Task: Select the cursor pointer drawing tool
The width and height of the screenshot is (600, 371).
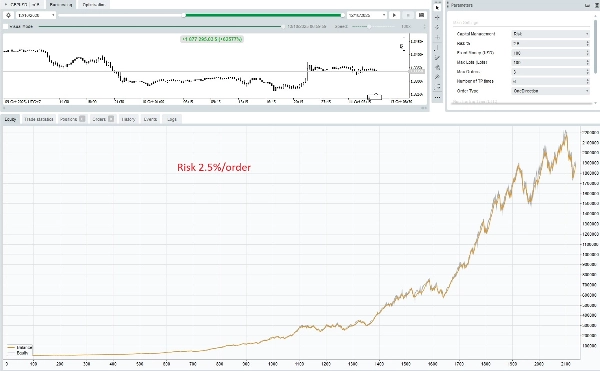Action: pyautogui.click(x=437, y=7)
